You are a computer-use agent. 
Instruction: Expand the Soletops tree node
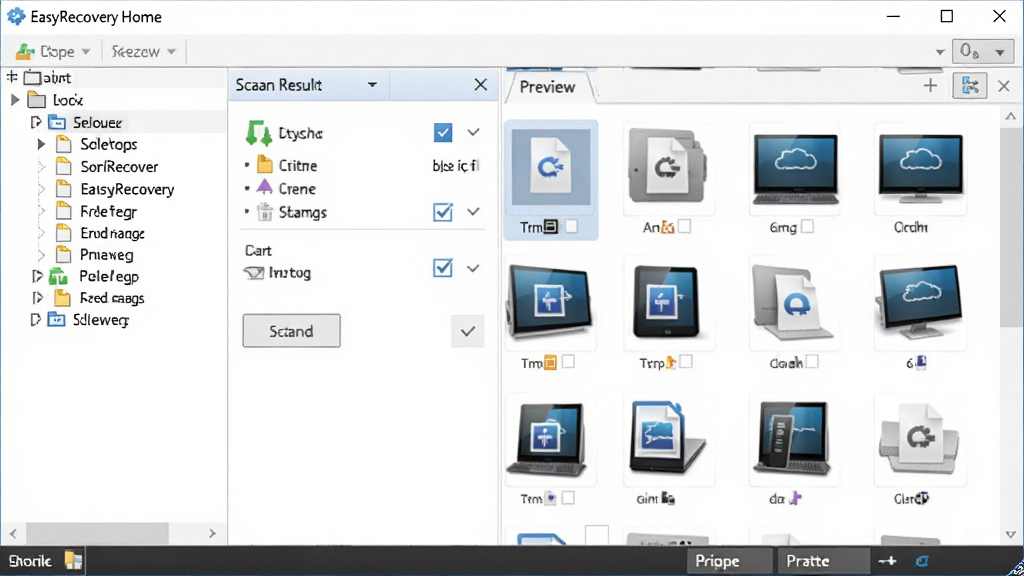click(41, 144)
